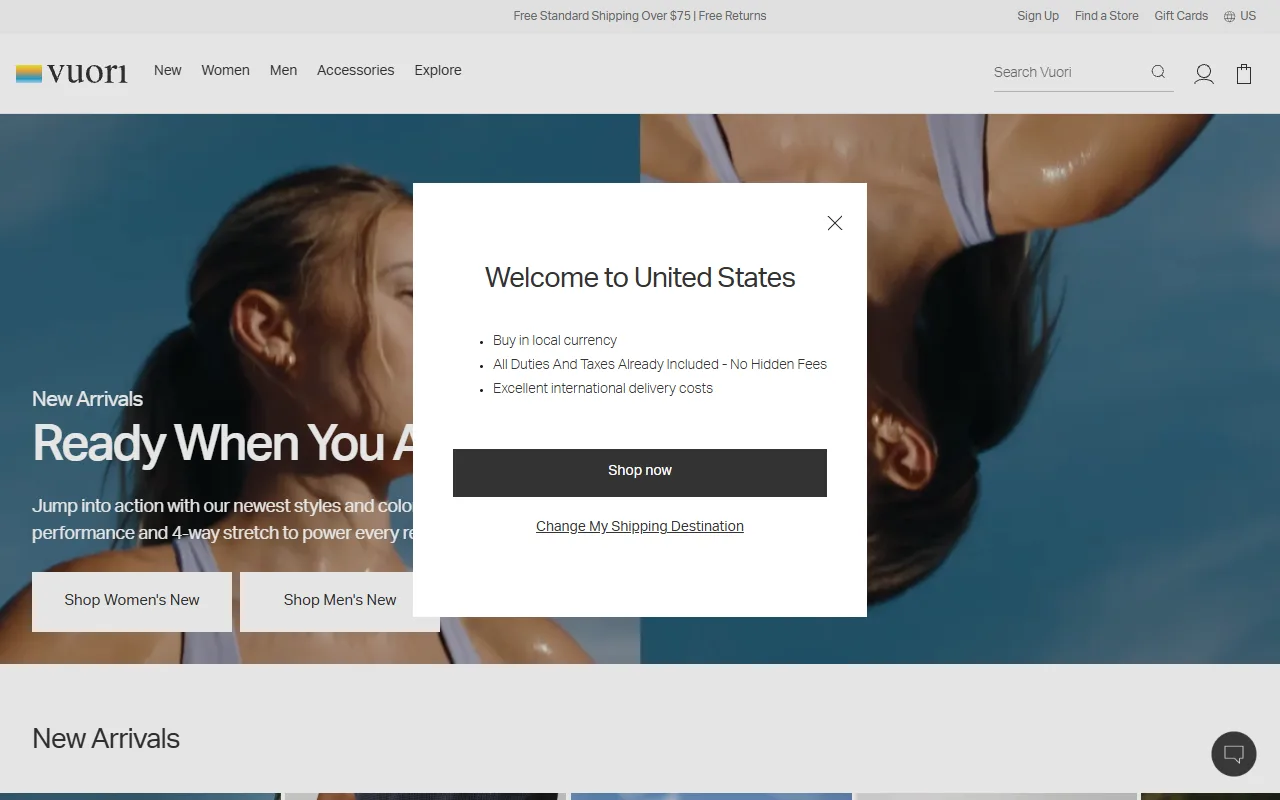This screenshot has height=800, width=1280.
Task: Go to Find a Store
Action: (x=1106, y=16)
